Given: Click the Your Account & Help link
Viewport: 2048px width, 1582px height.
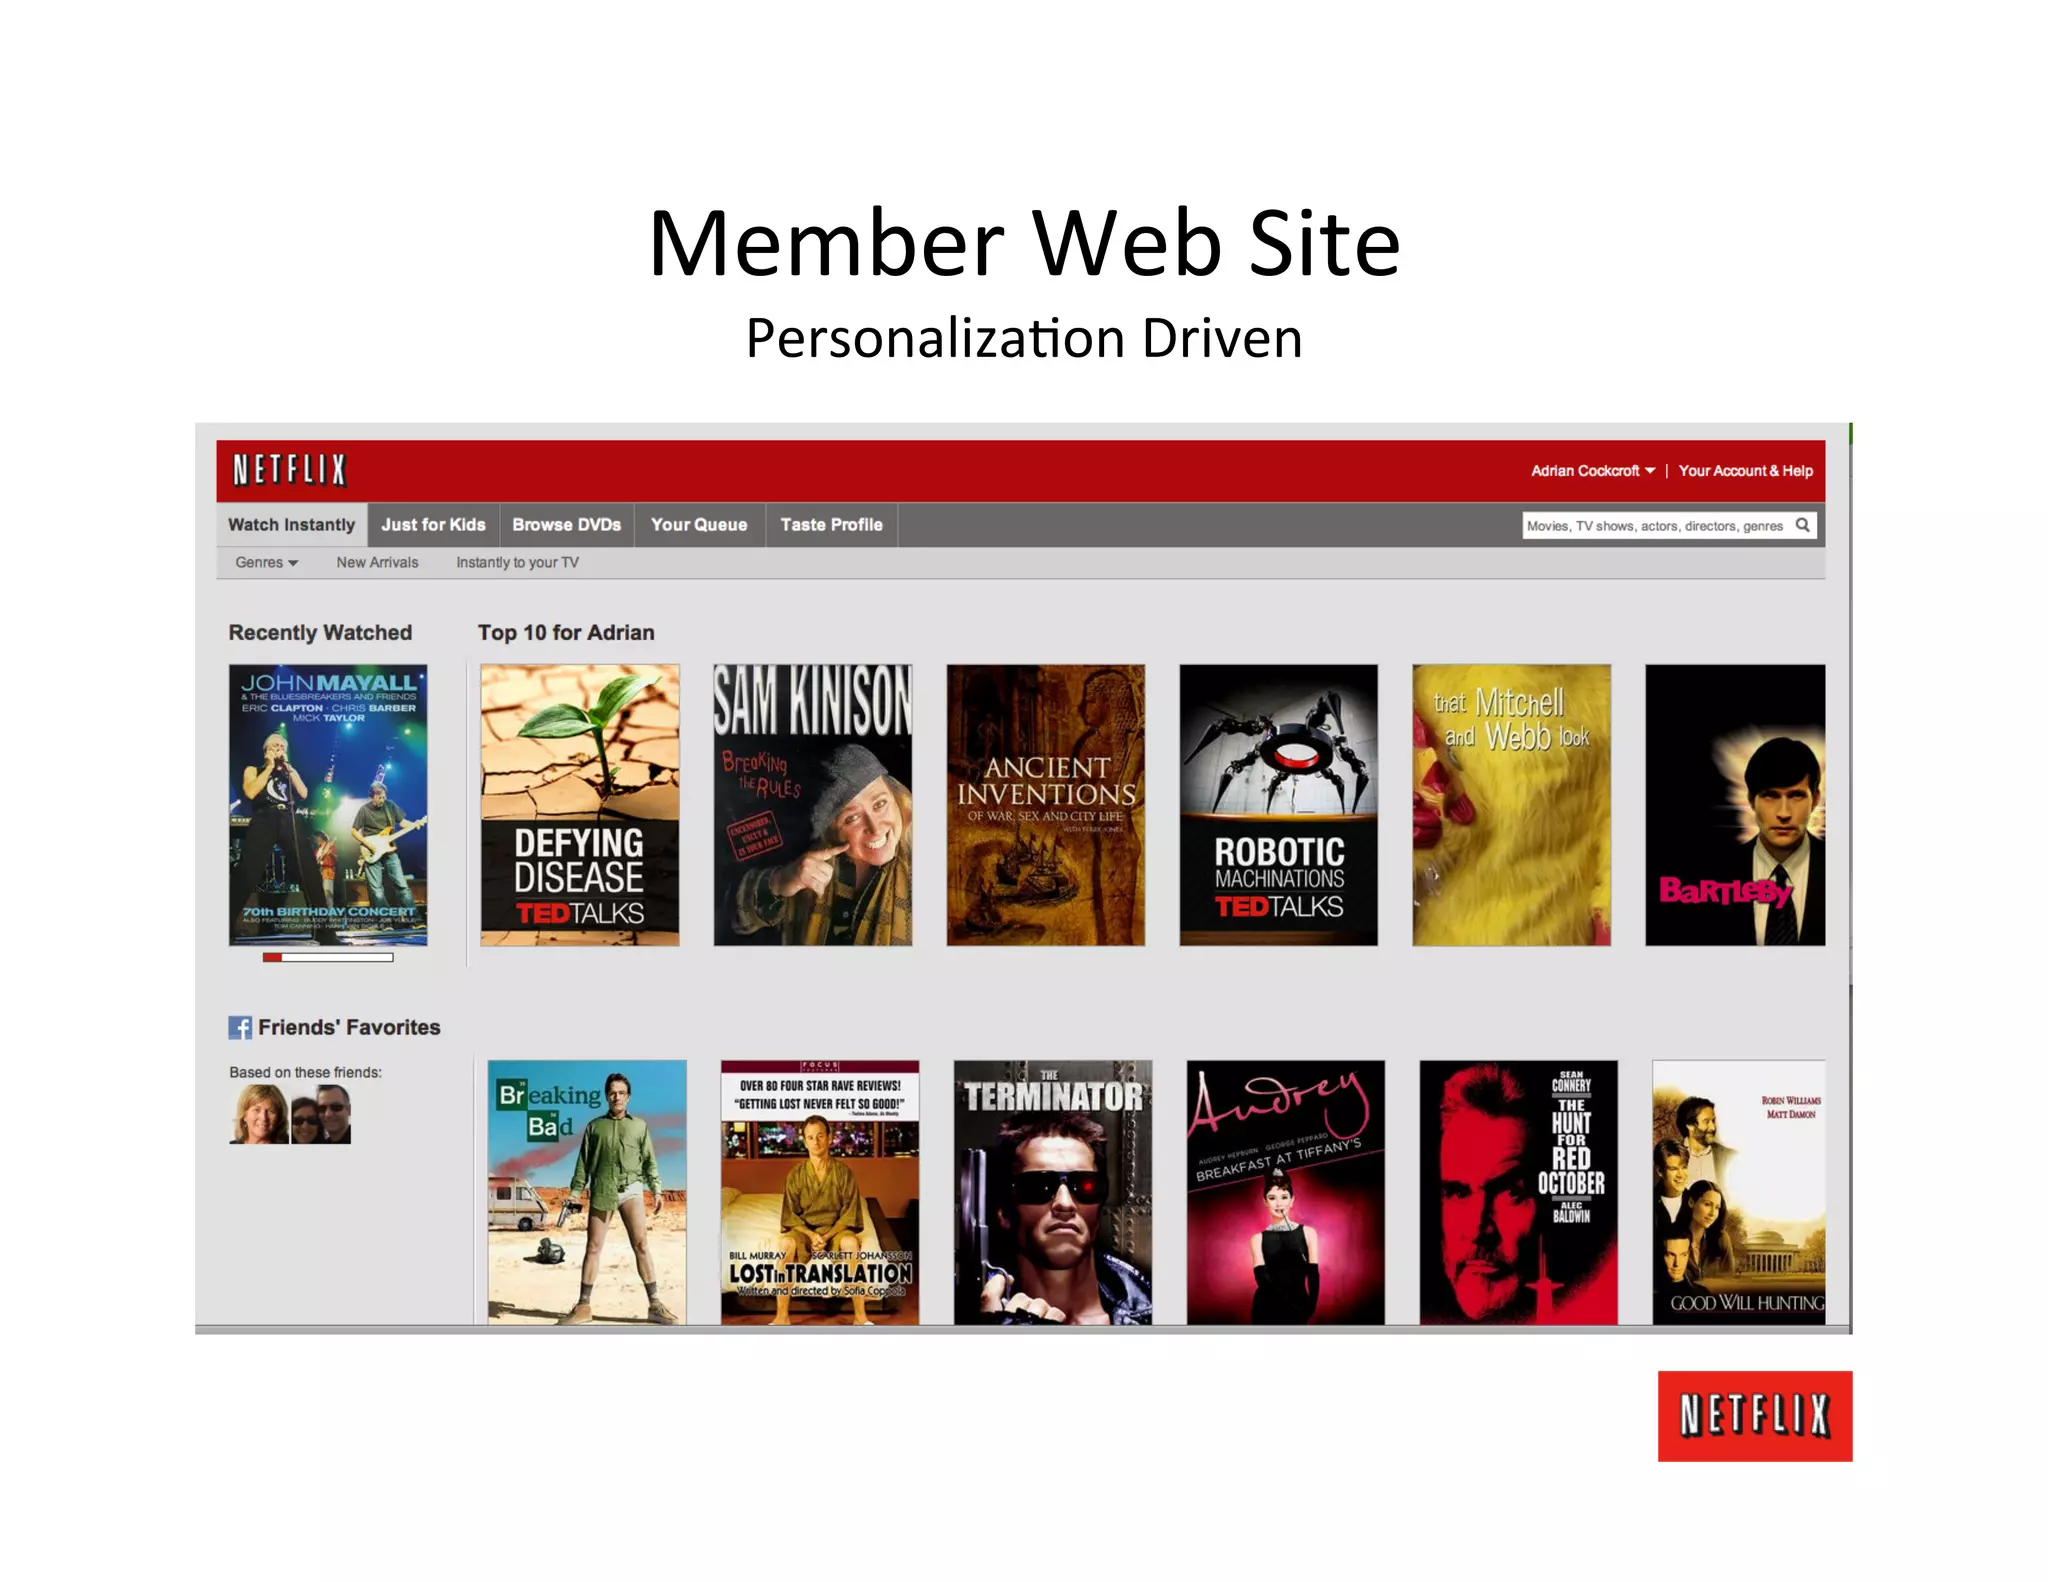Looking at the screenshot, I should point(1745,470).
